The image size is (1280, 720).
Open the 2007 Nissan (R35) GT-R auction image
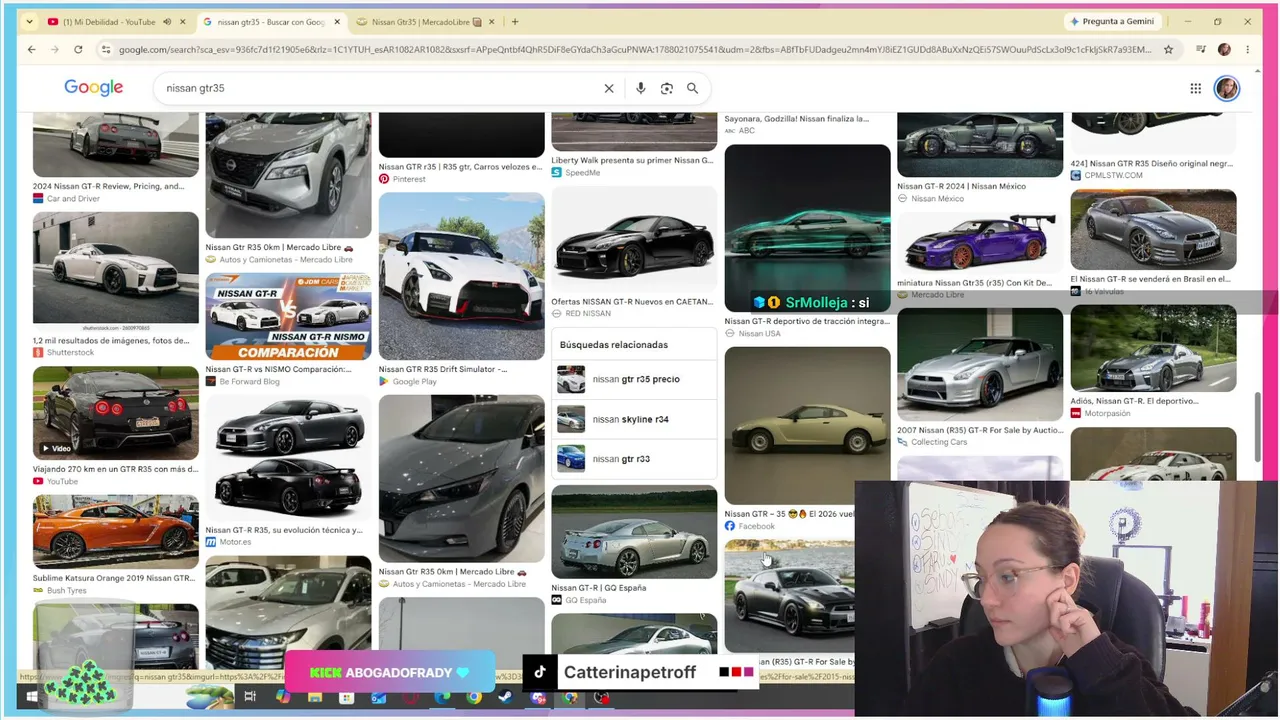click(x=980, y=364)
